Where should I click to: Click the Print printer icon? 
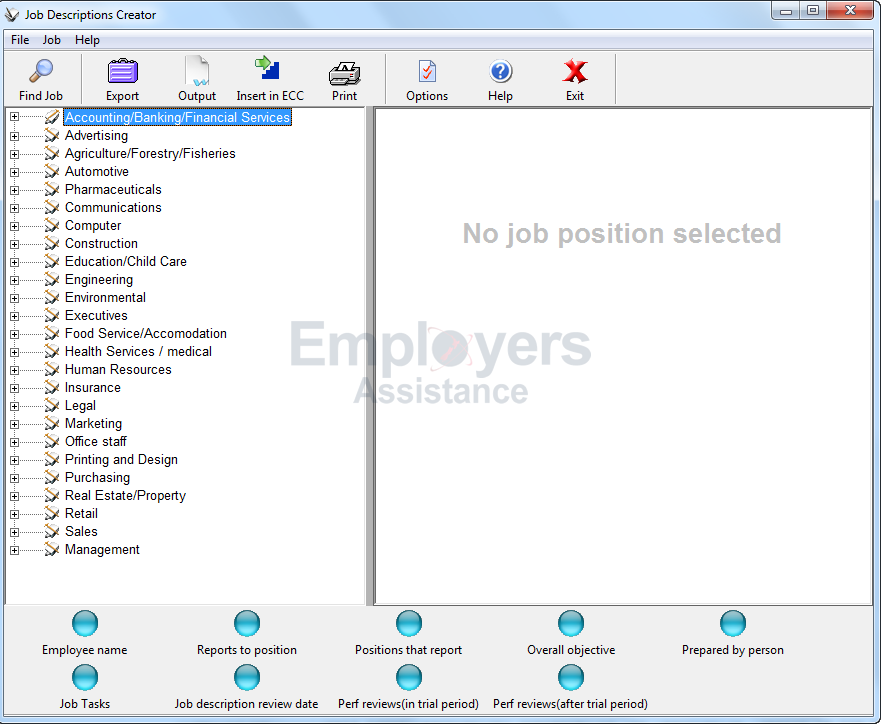click(x=344, y=72)
